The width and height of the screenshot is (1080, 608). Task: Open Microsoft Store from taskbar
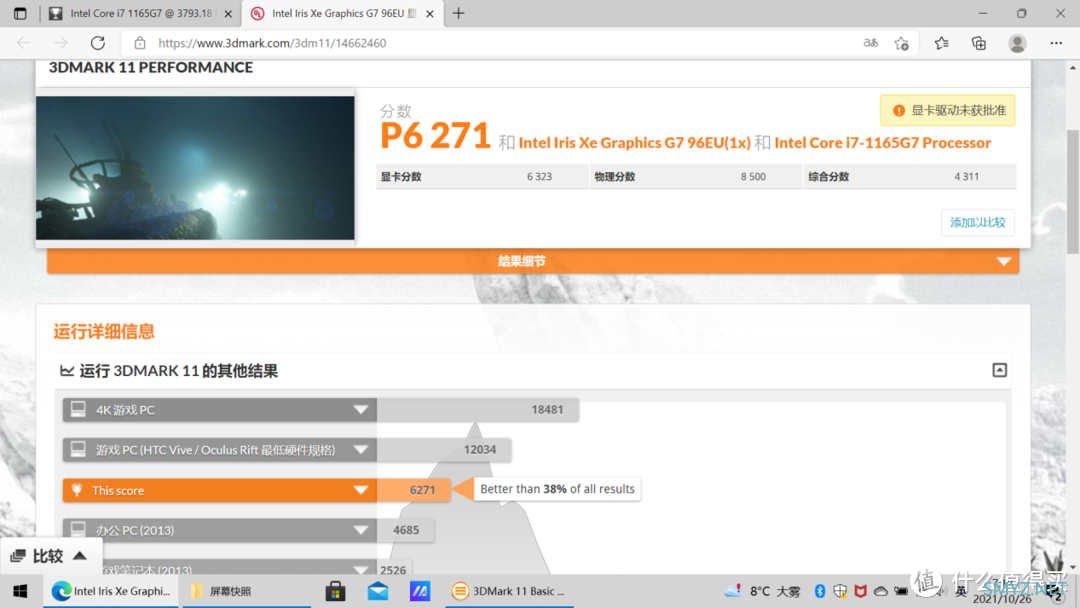[x=335, y=591]
